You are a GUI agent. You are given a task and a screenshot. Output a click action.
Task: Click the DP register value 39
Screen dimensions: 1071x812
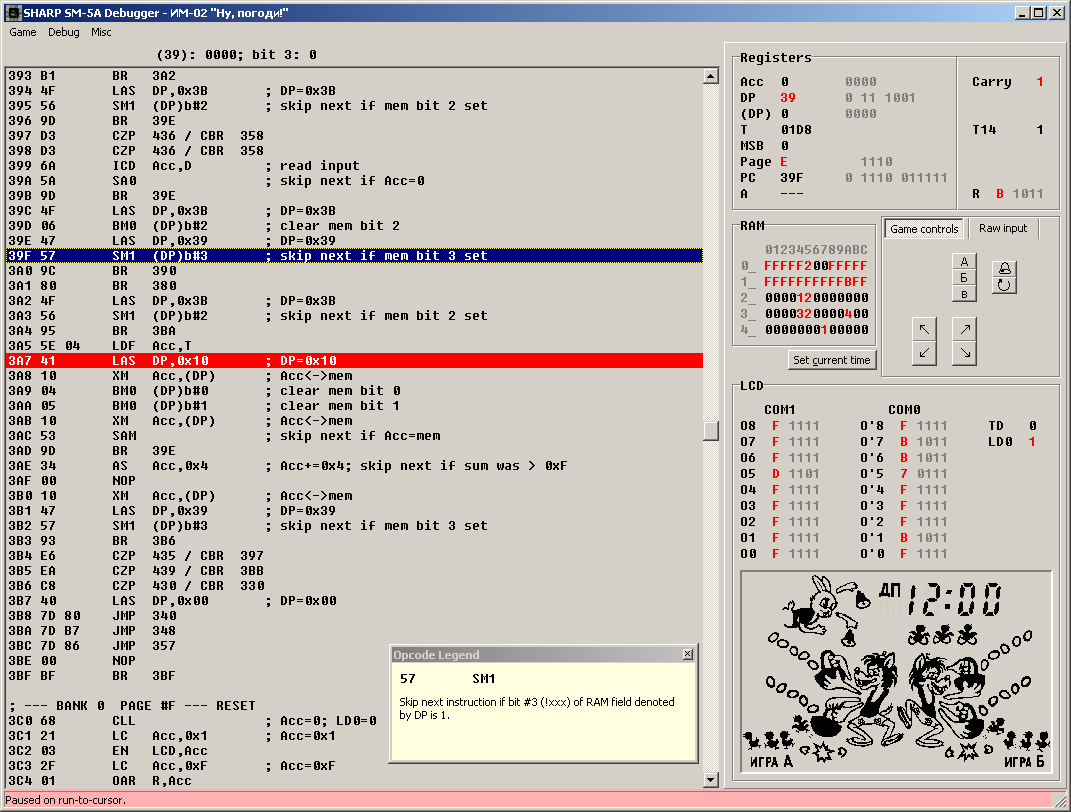[788, 98]
